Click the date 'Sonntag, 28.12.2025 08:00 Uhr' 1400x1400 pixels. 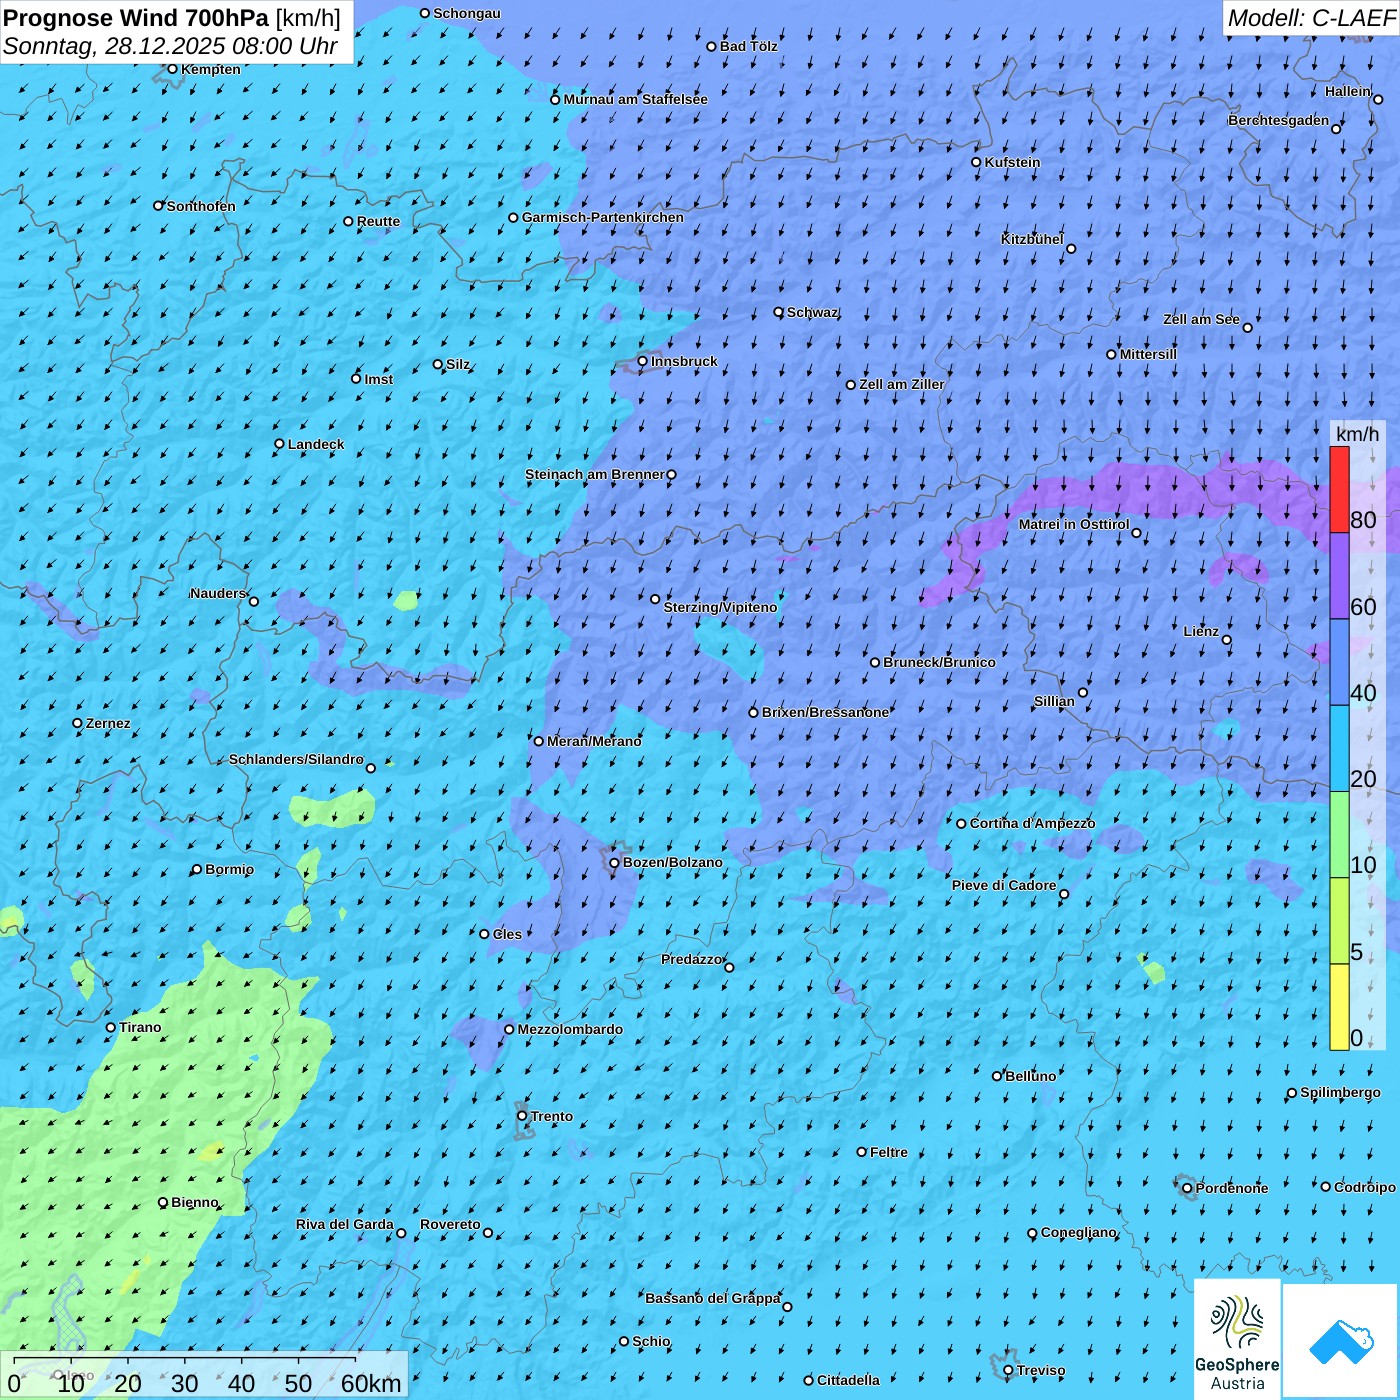[x=170, y=46]
